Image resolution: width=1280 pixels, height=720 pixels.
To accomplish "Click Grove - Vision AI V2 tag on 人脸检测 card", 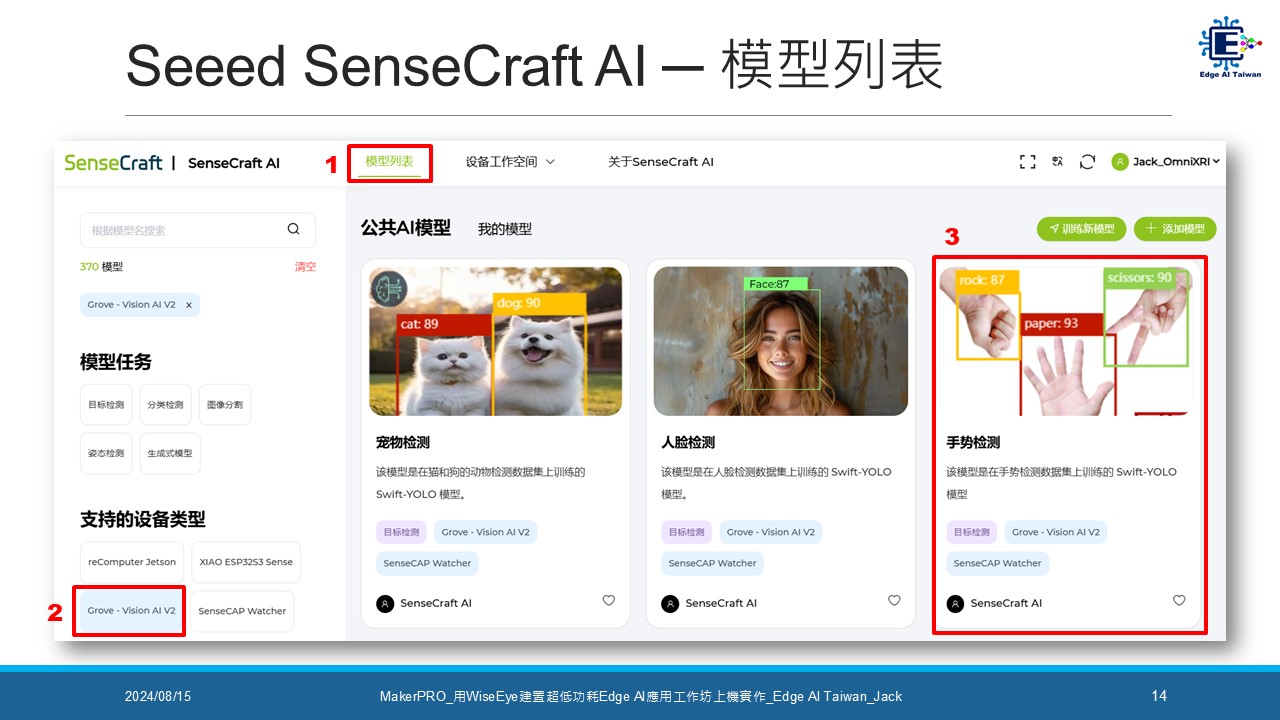I will [x=770, y=532].
